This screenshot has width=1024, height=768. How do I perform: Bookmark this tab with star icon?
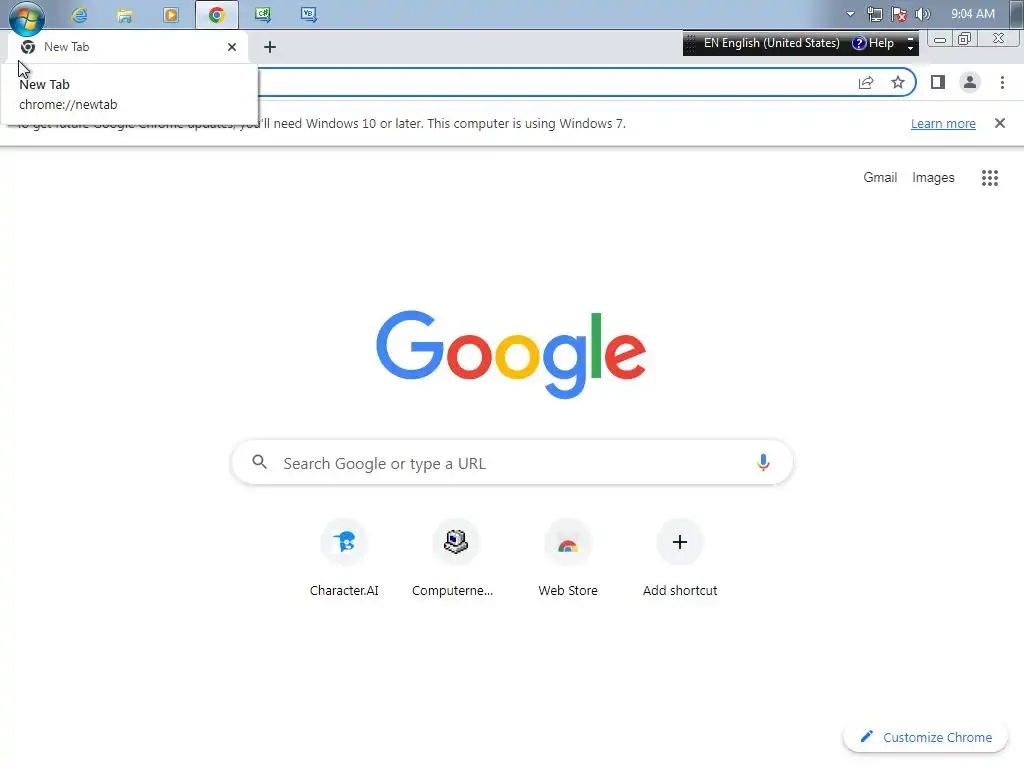pos(898,82)
